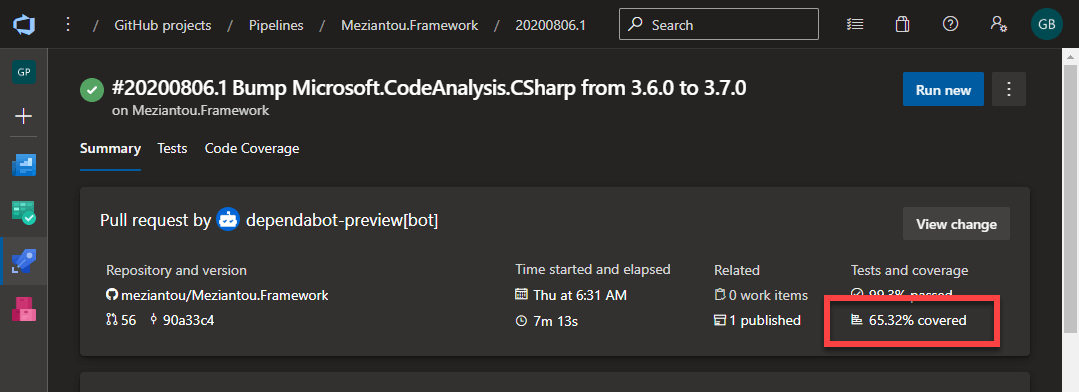Open the Artifacts icon in sidebar
Screen dimensions: 1079x392
point(24,309)
